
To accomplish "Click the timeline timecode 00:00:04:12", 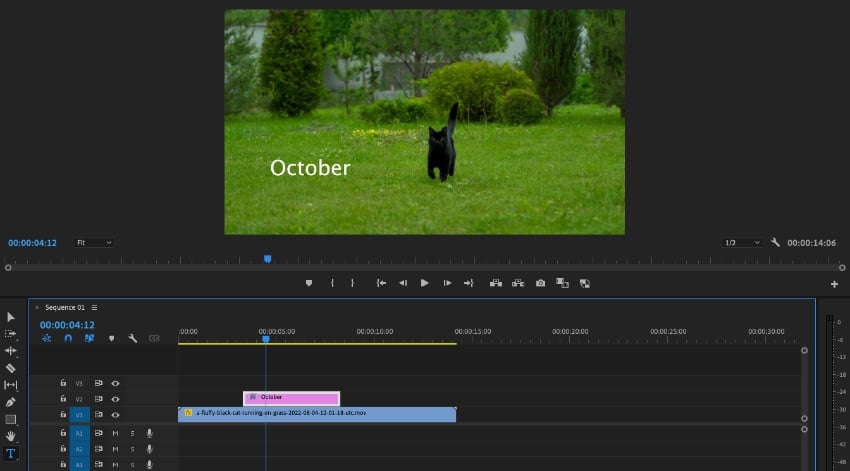I will pyautogui.click(x=67, y=325).
